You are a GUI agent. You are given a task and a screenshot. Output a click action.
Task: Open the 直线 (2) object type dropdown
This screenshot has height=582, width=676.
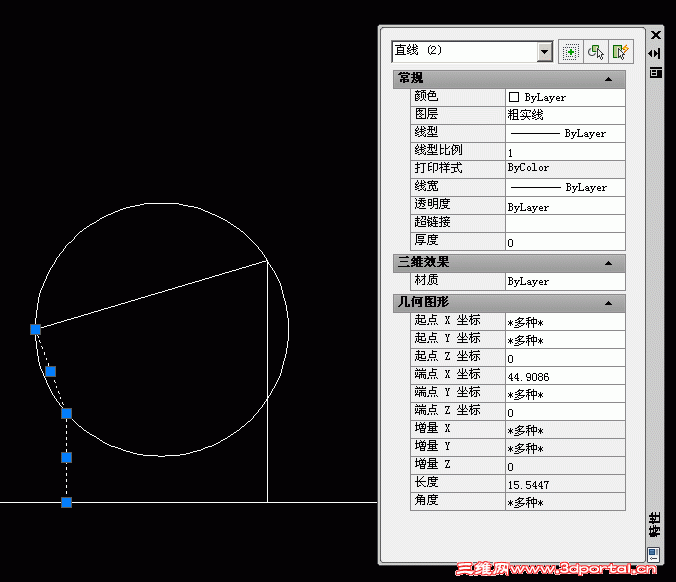point(545,52)
